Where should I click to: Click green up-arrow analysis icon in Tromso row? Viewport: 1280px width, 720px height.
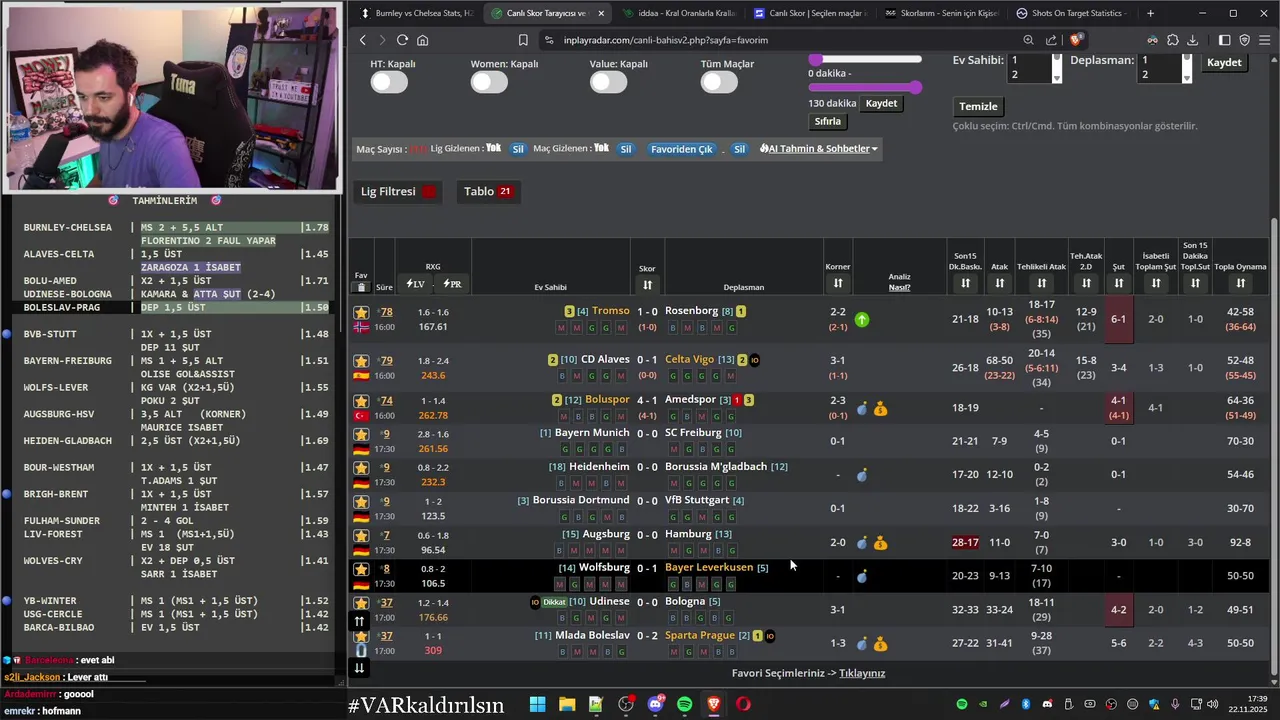click(862, 320)
